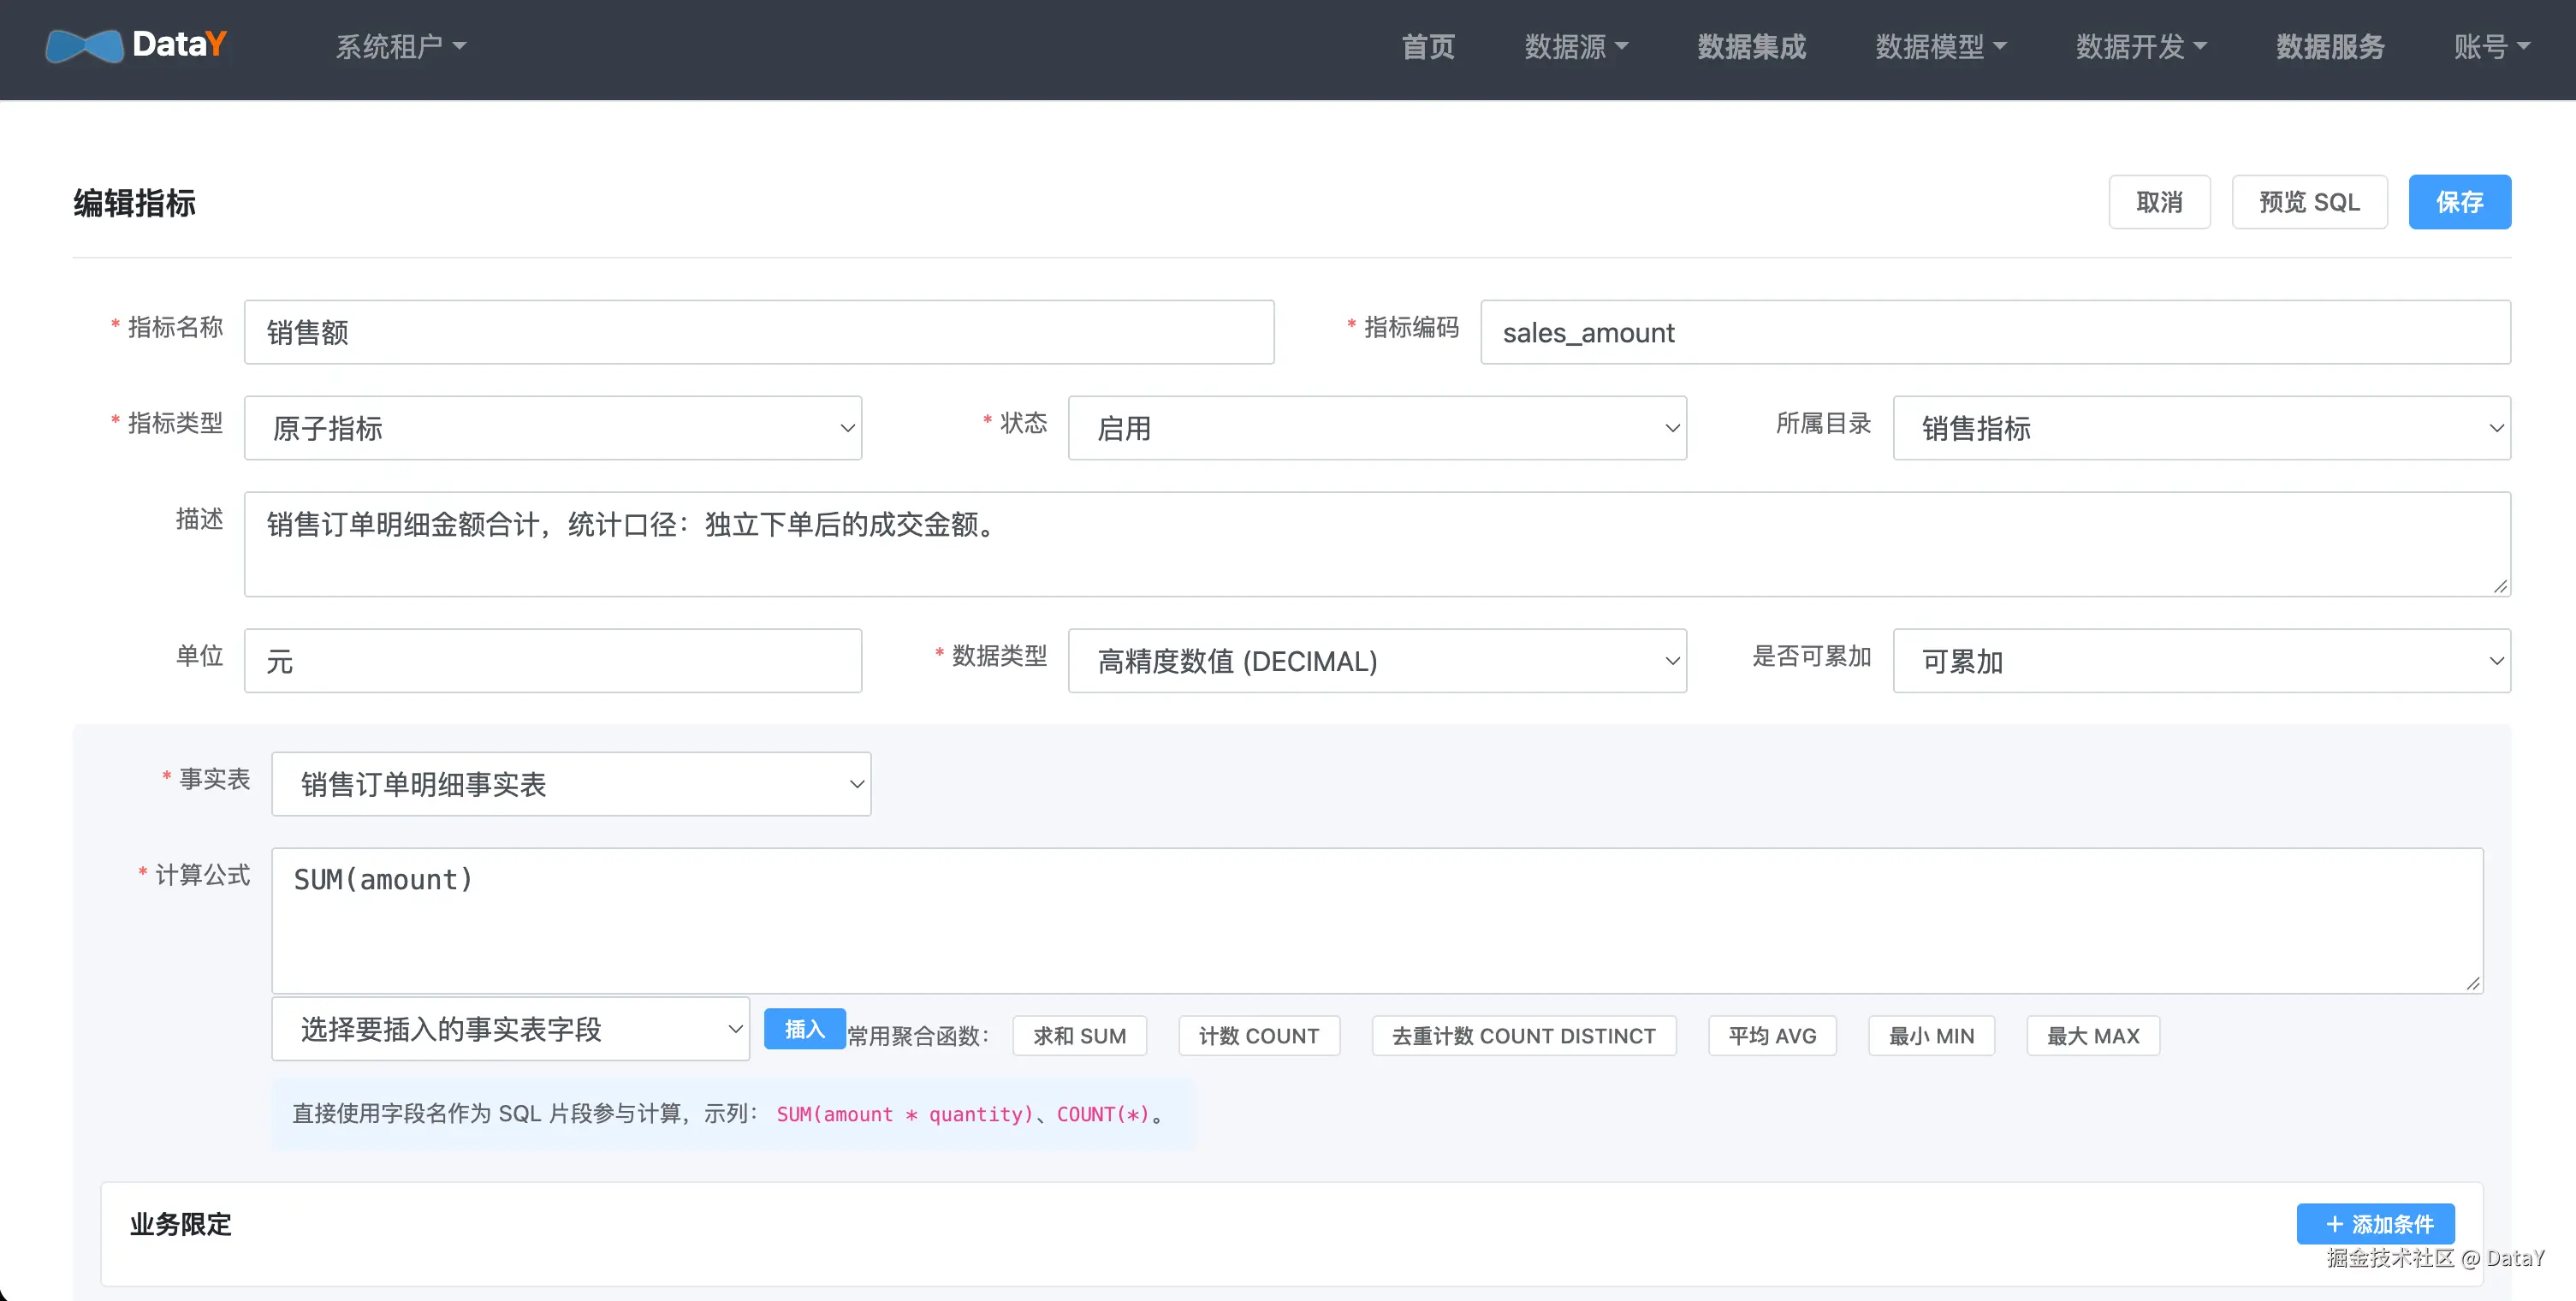The height and width of the screenshot is (1301, 2576).
Task: Go to 首页 in the navigation bar
Action: point(1427,46)
